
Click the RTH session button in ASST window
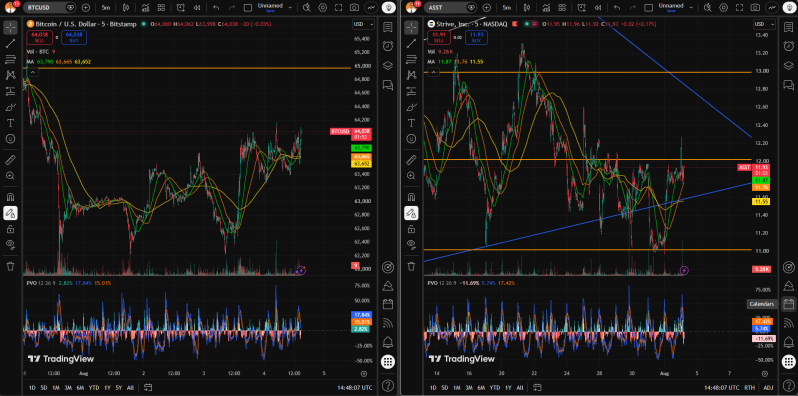click(x=750, y=387)
